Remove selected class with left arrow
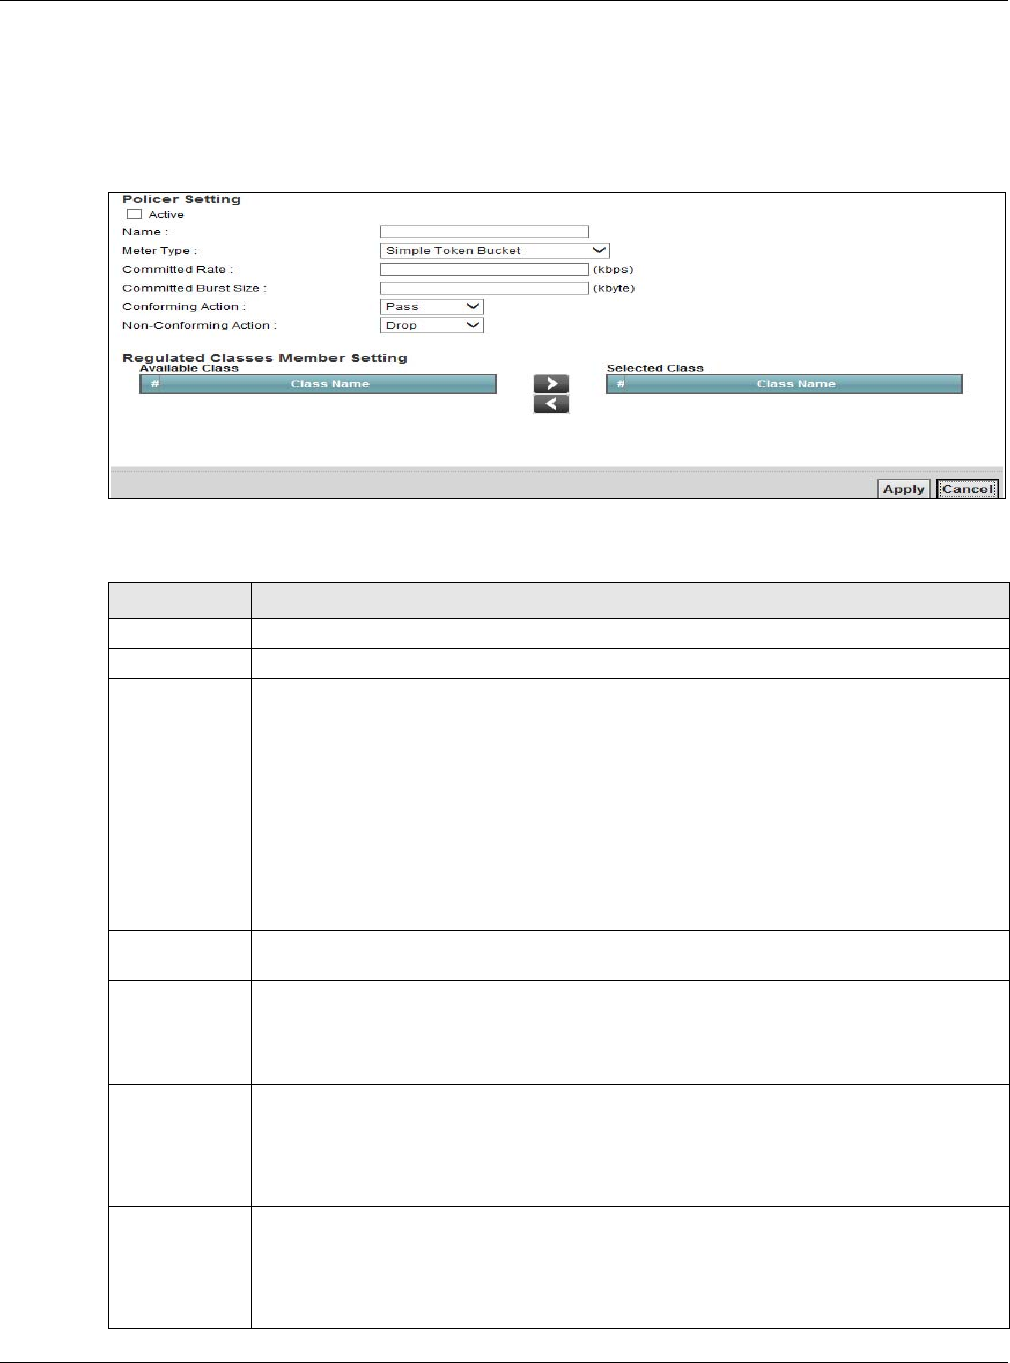This screenshot has height=1363, width=1010. click(551, 404)
